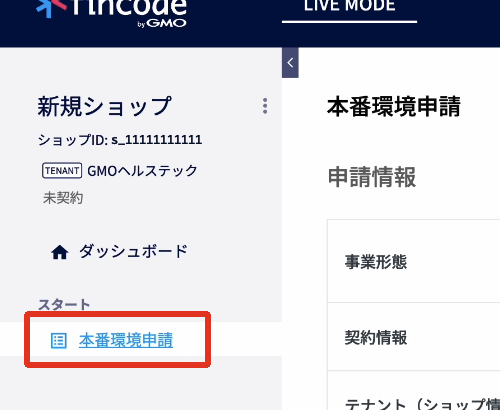The image size is (500, 410).
Task: Click the 本番環境申請 page title
Action: click(394, 107)
